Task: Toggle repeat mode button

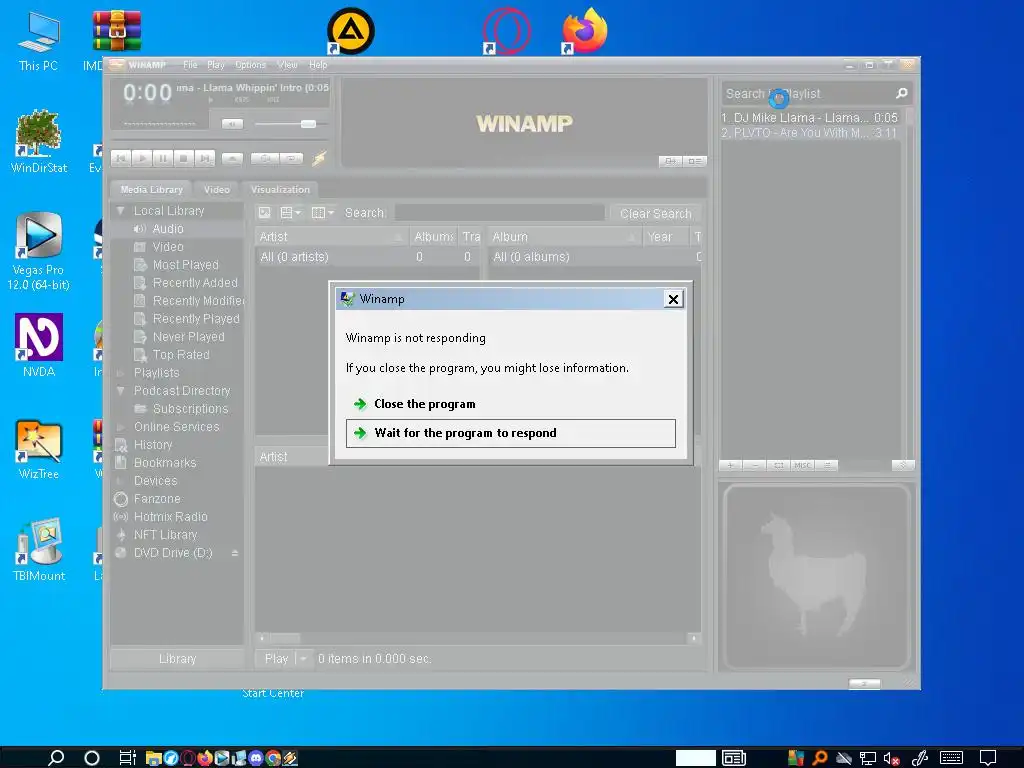Action: pyautogui.click(x=292, y=158)
